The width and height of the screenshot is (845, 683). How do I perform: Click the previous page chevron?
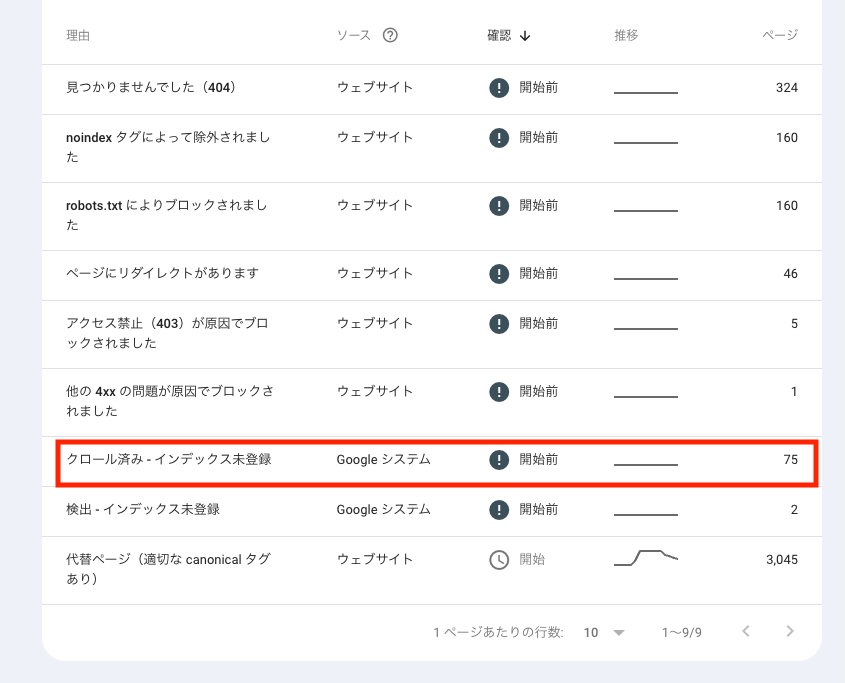(745, 632)
